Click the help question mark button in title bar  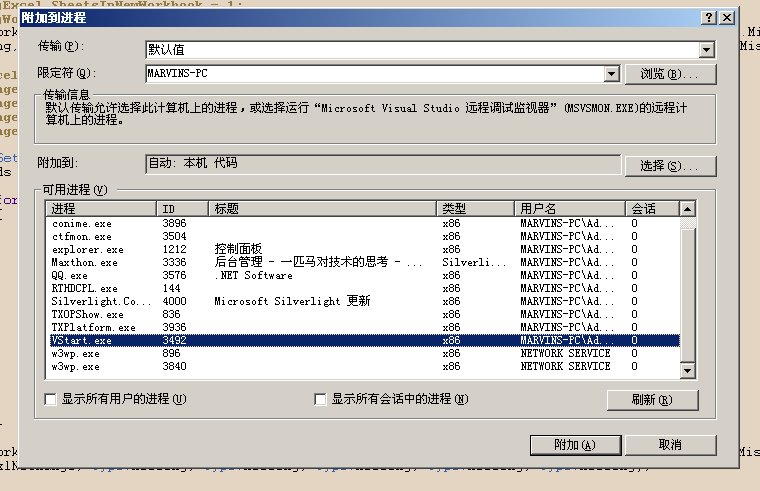(x=709, y=18)
